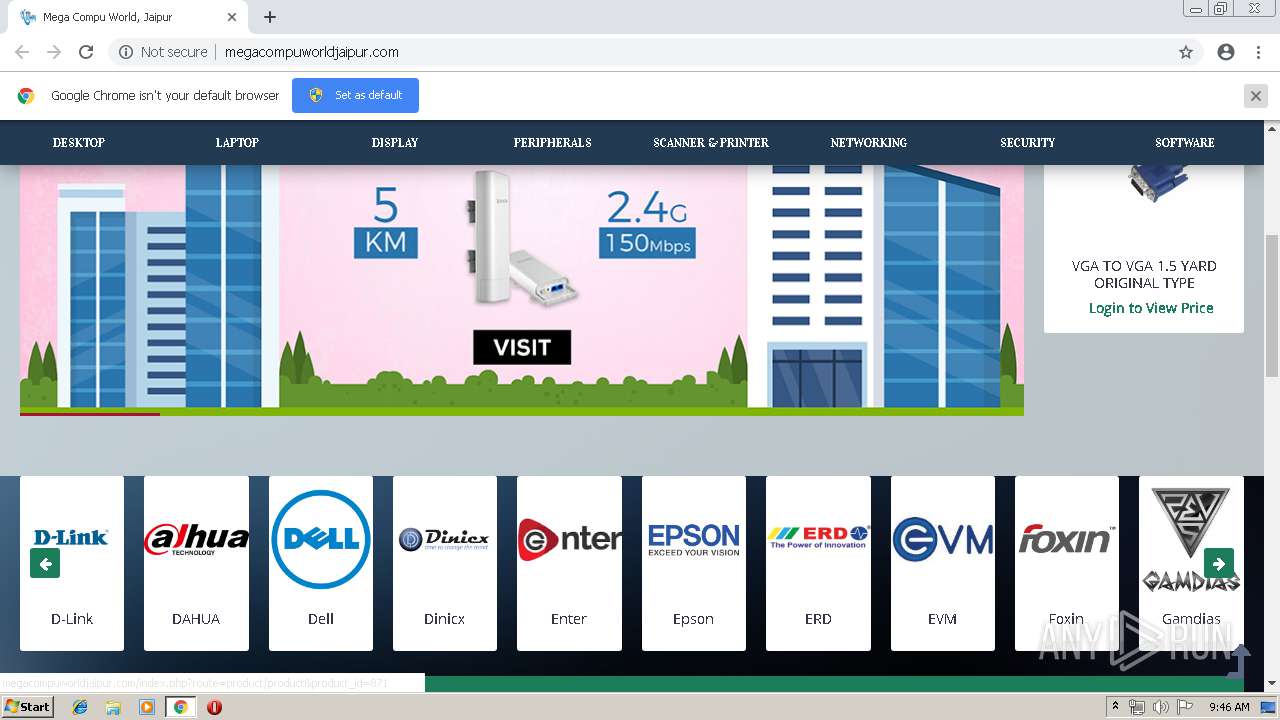
Task: Open DISPLAY menu
Action: point(395,142)
